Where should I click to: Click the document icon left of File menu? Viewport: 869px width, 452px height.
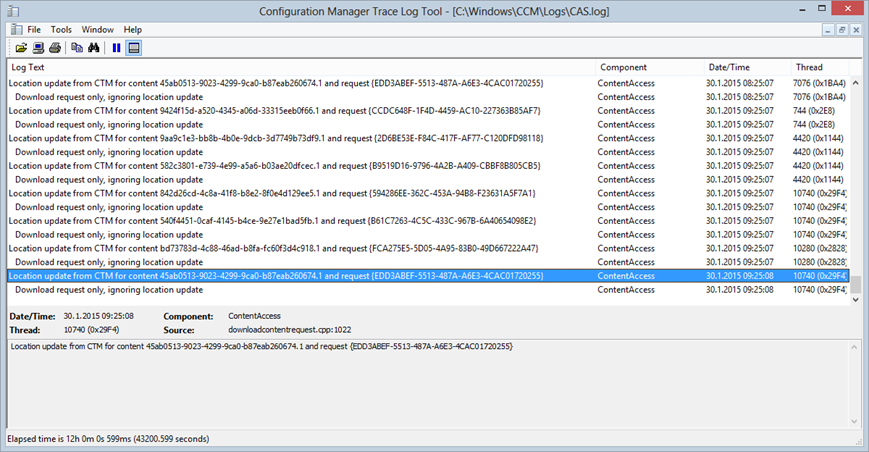pos(17,29)
